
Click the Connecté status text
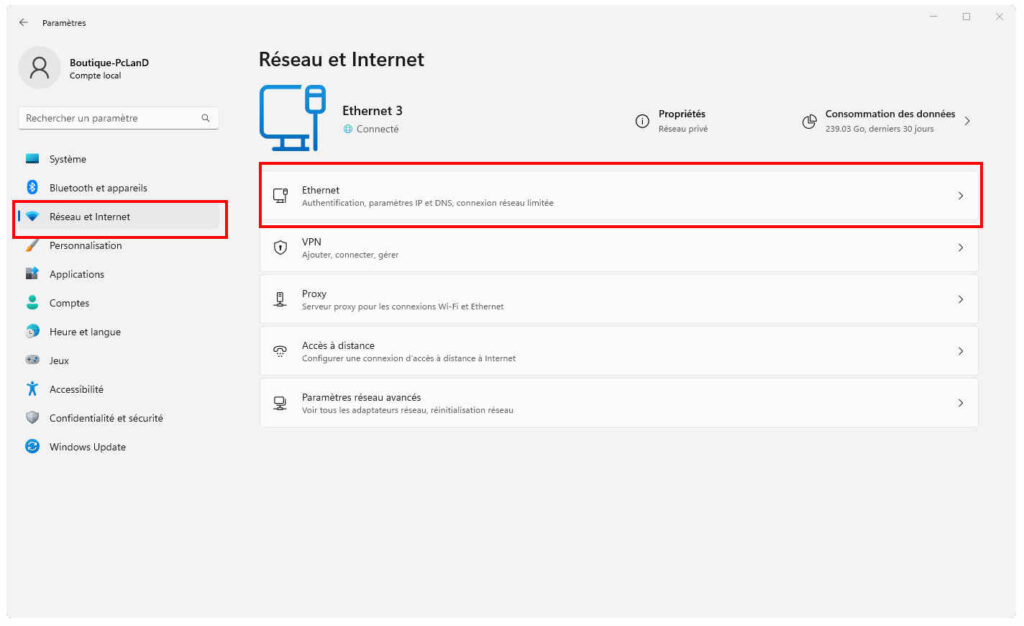(x=377, y=129)
